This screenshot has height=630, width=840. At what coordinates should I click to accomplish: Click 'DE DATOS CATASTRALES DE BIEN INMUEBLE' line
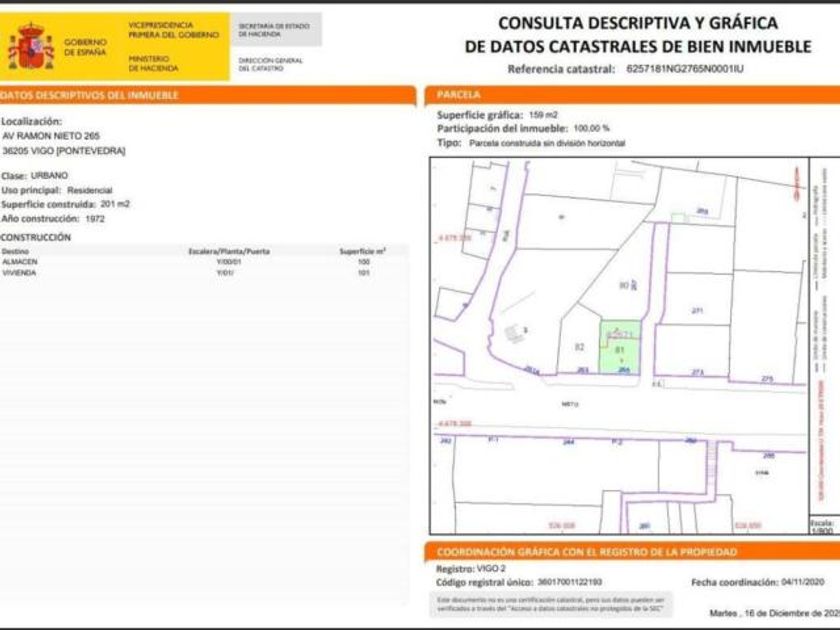(x=638, y=47)
